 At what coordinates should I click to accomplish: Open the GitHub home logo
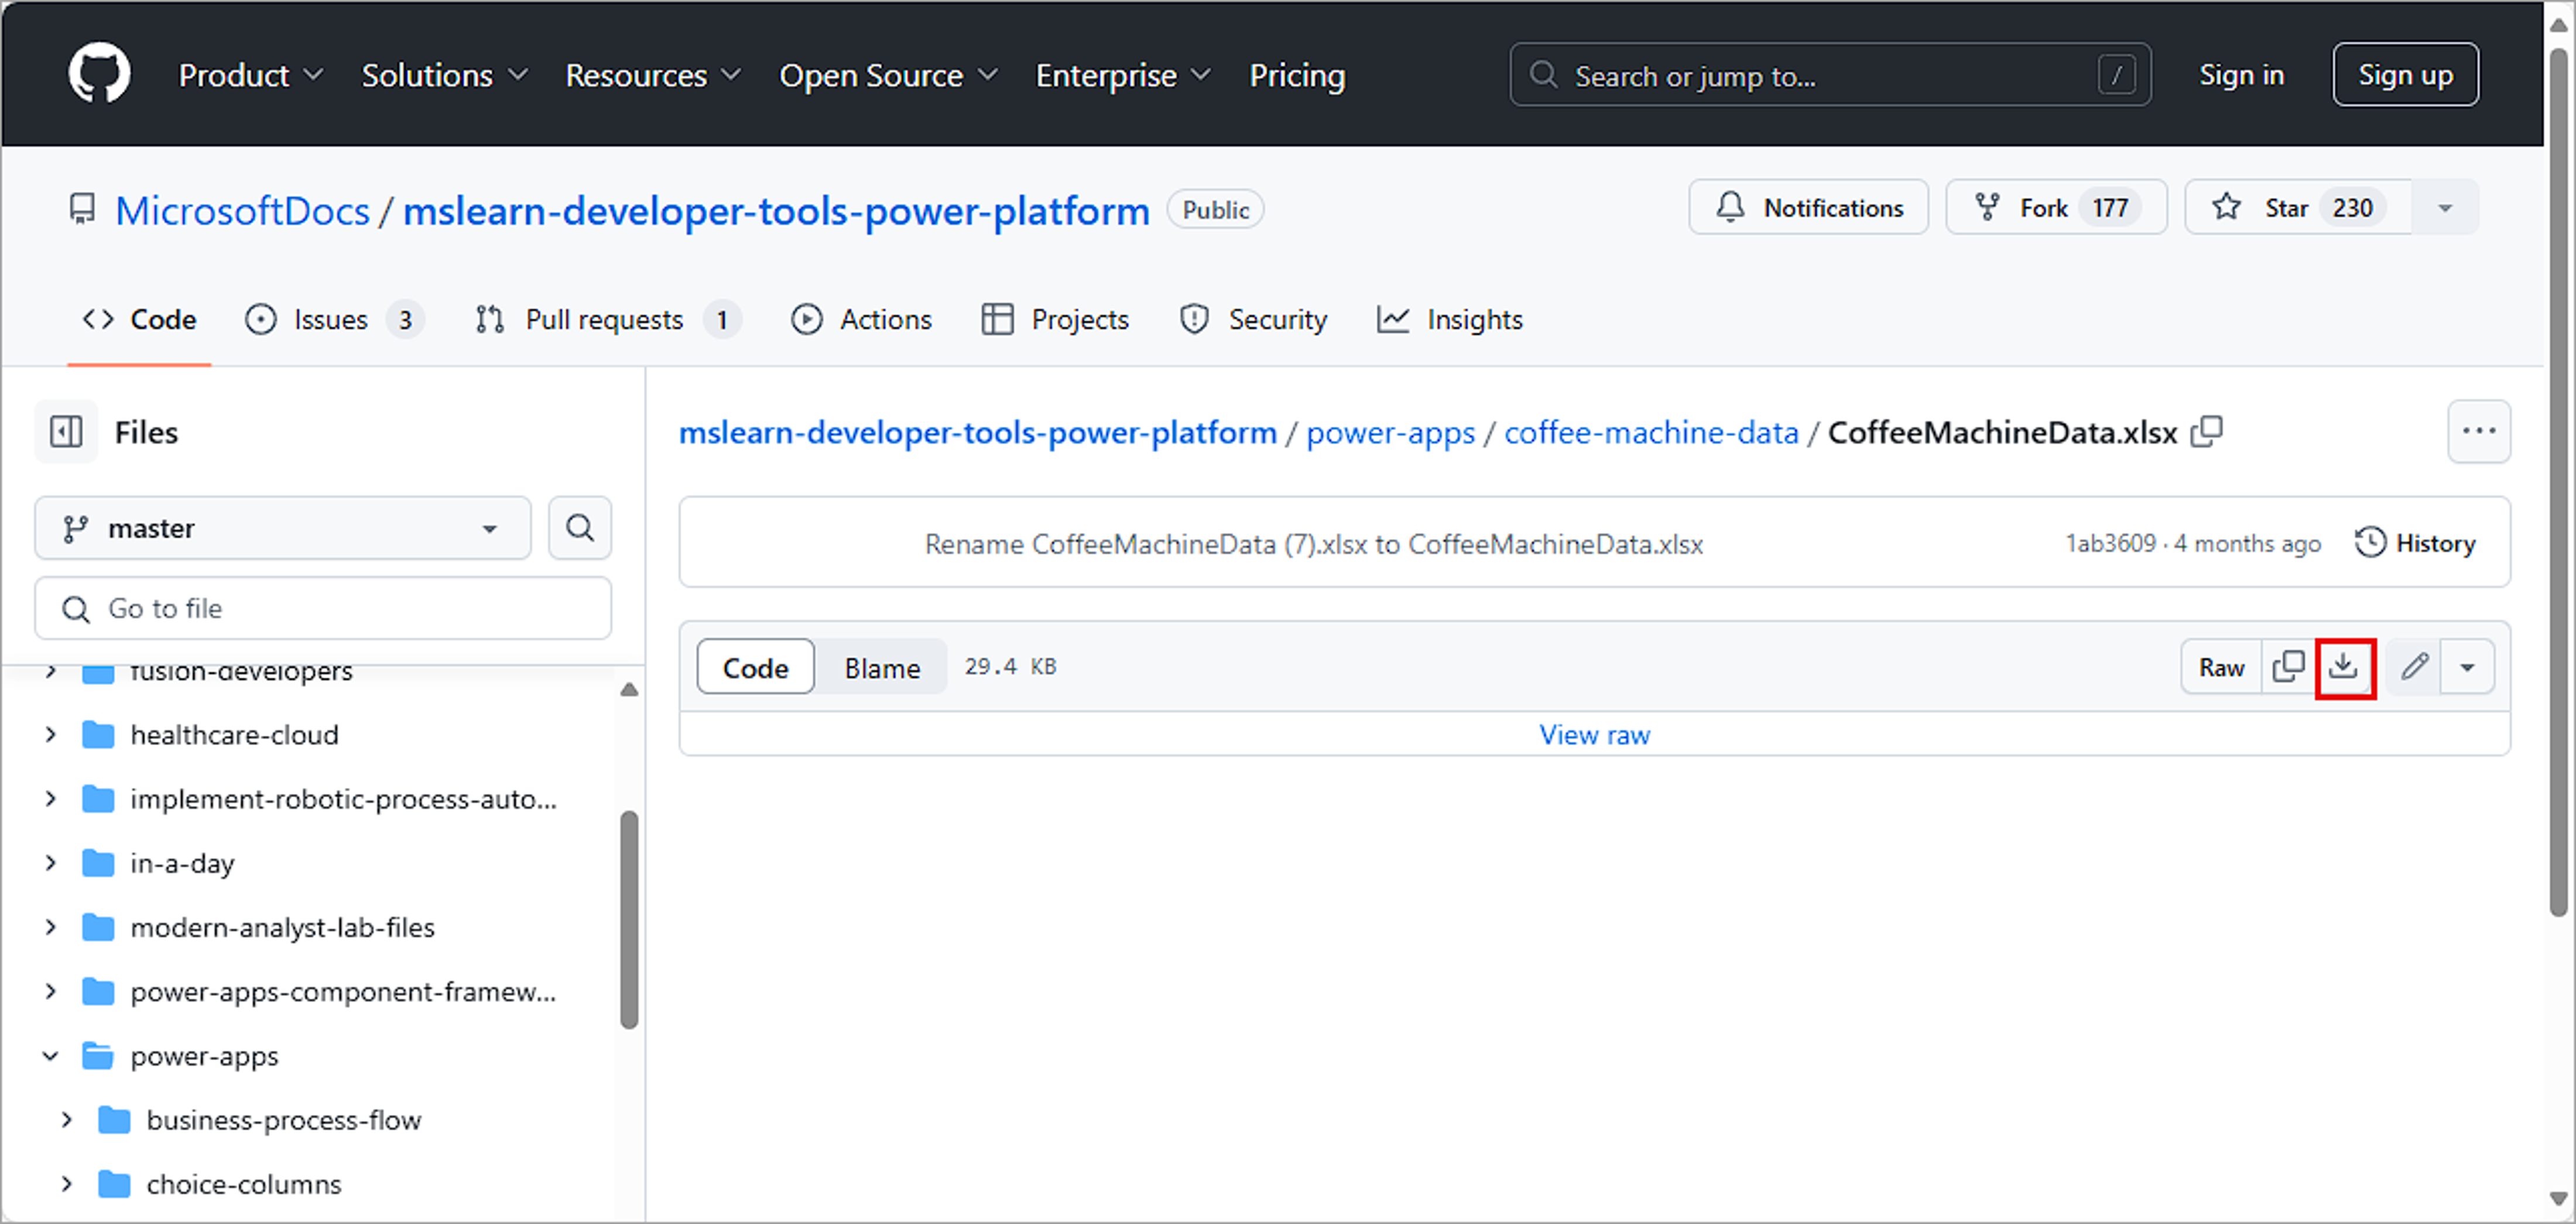99,74
